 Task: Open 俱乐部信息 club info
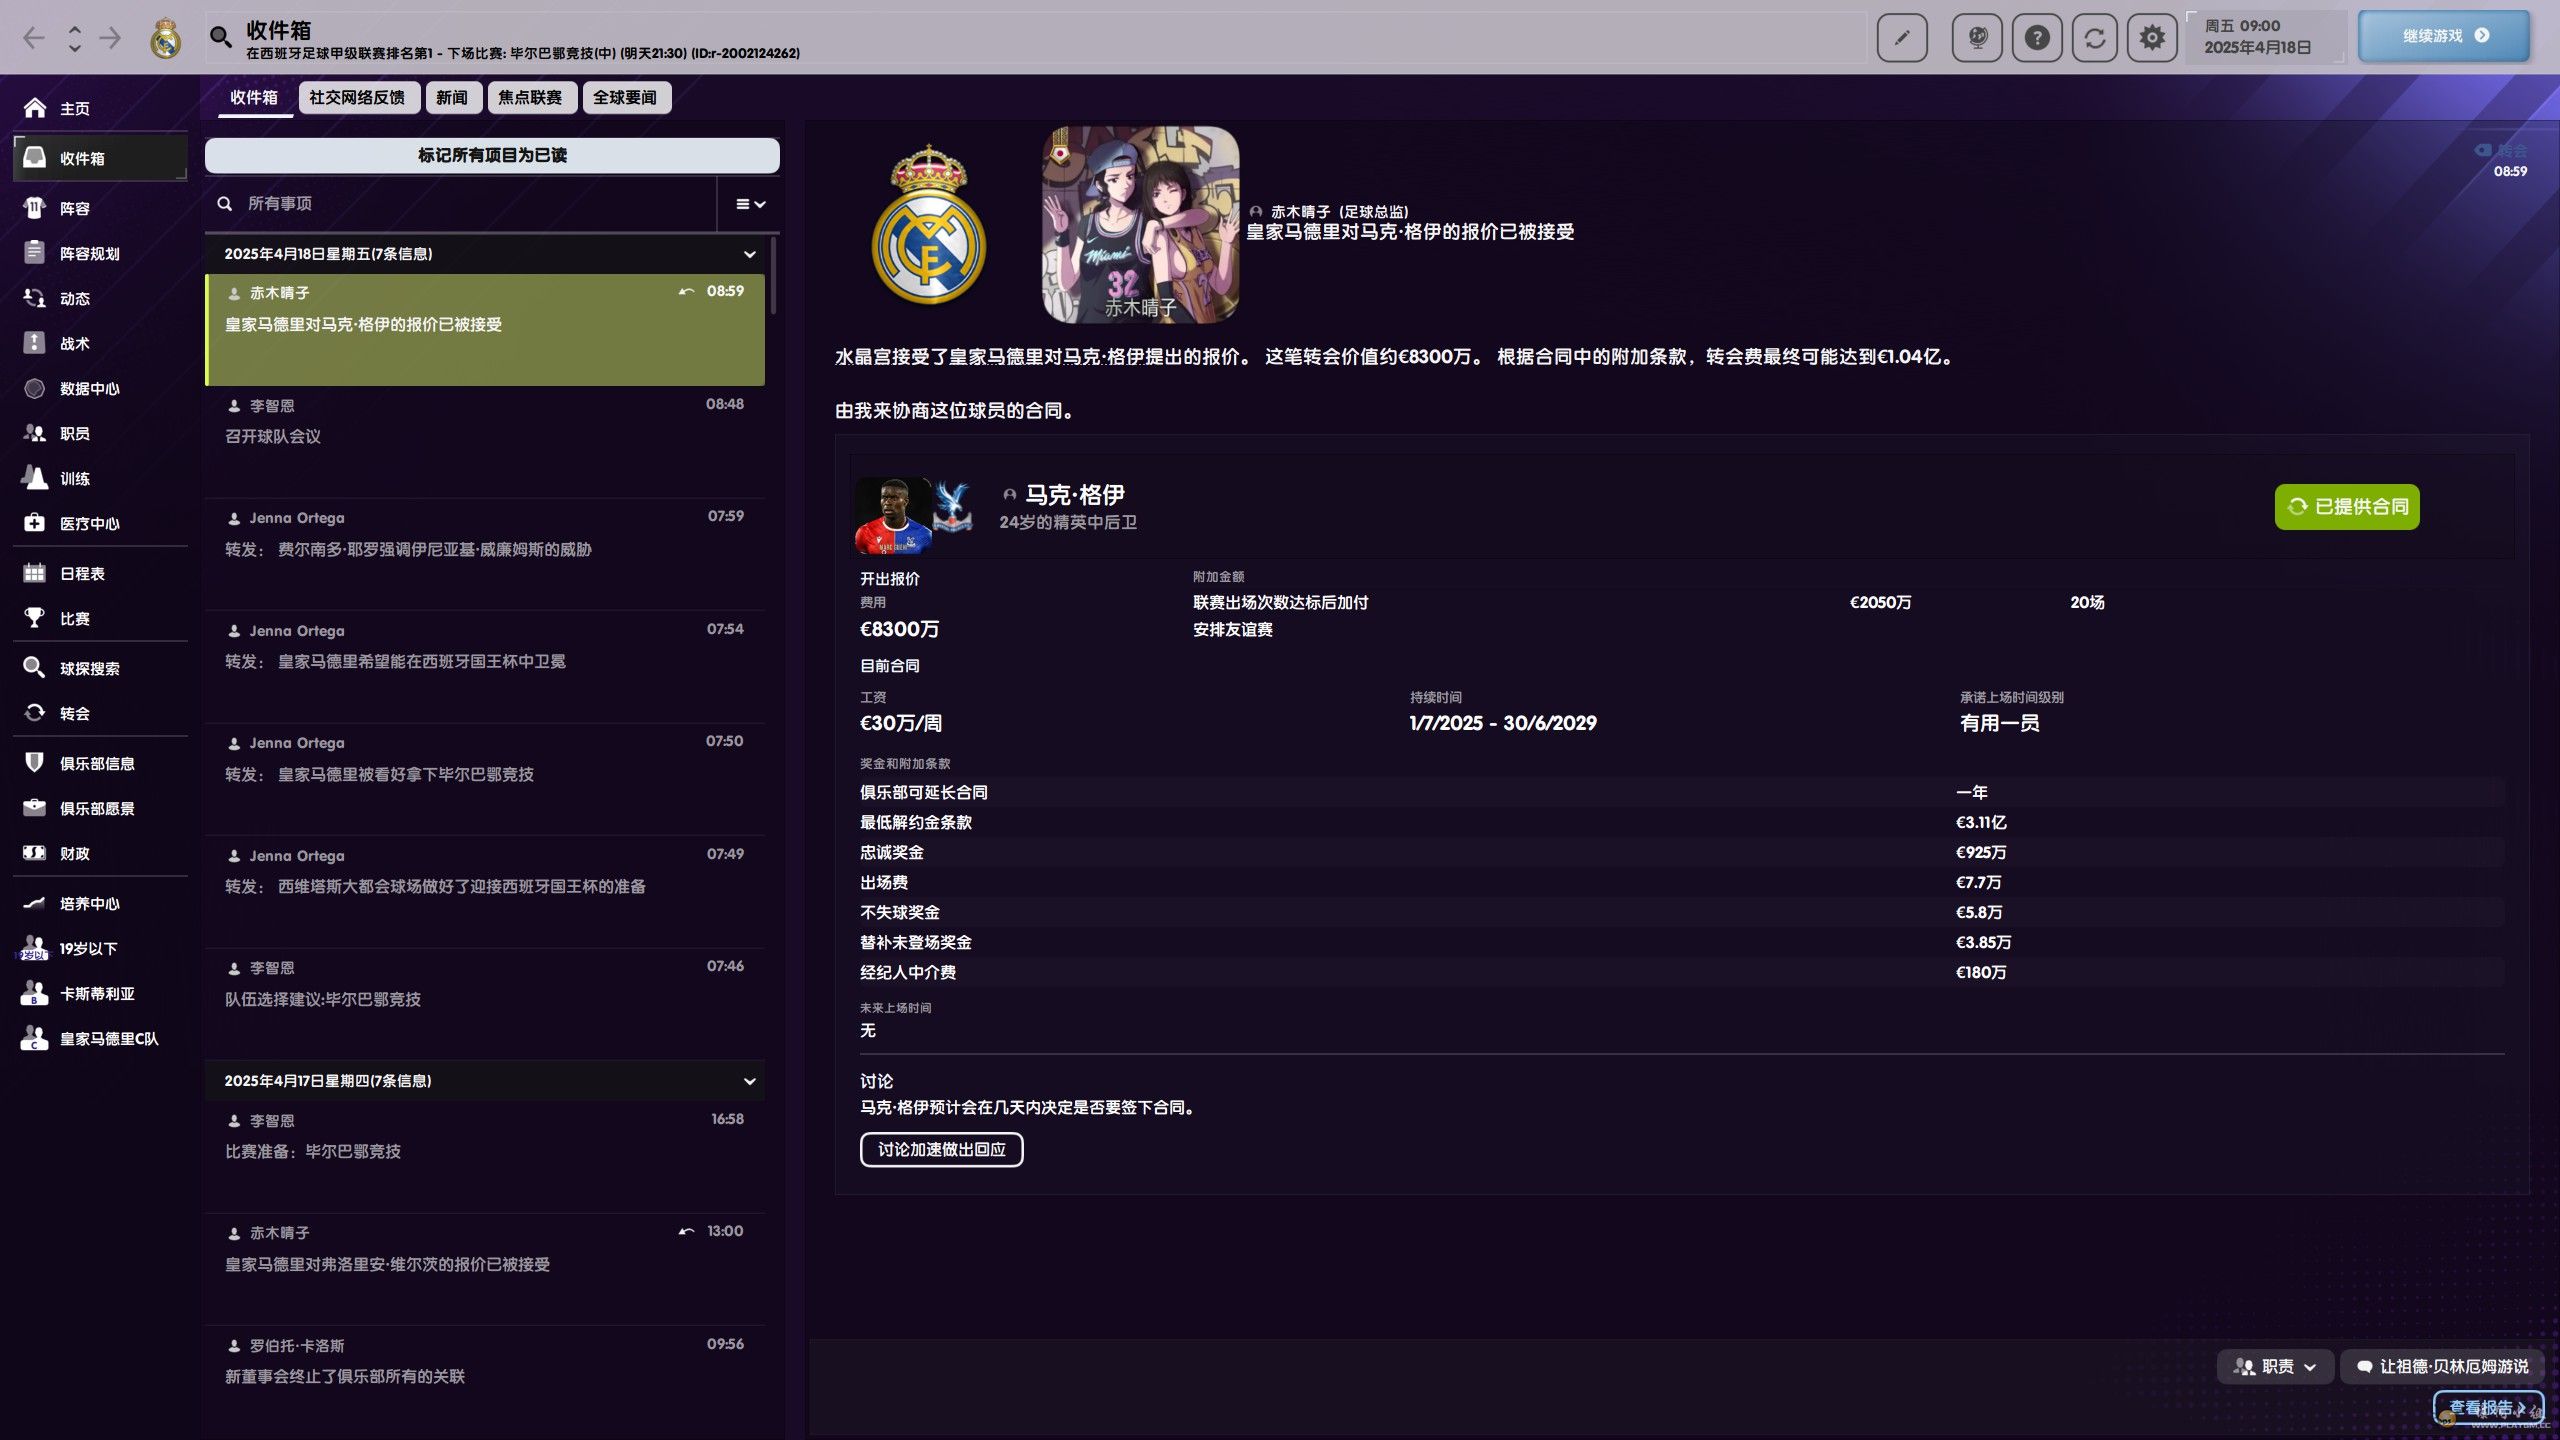(100, 763)
